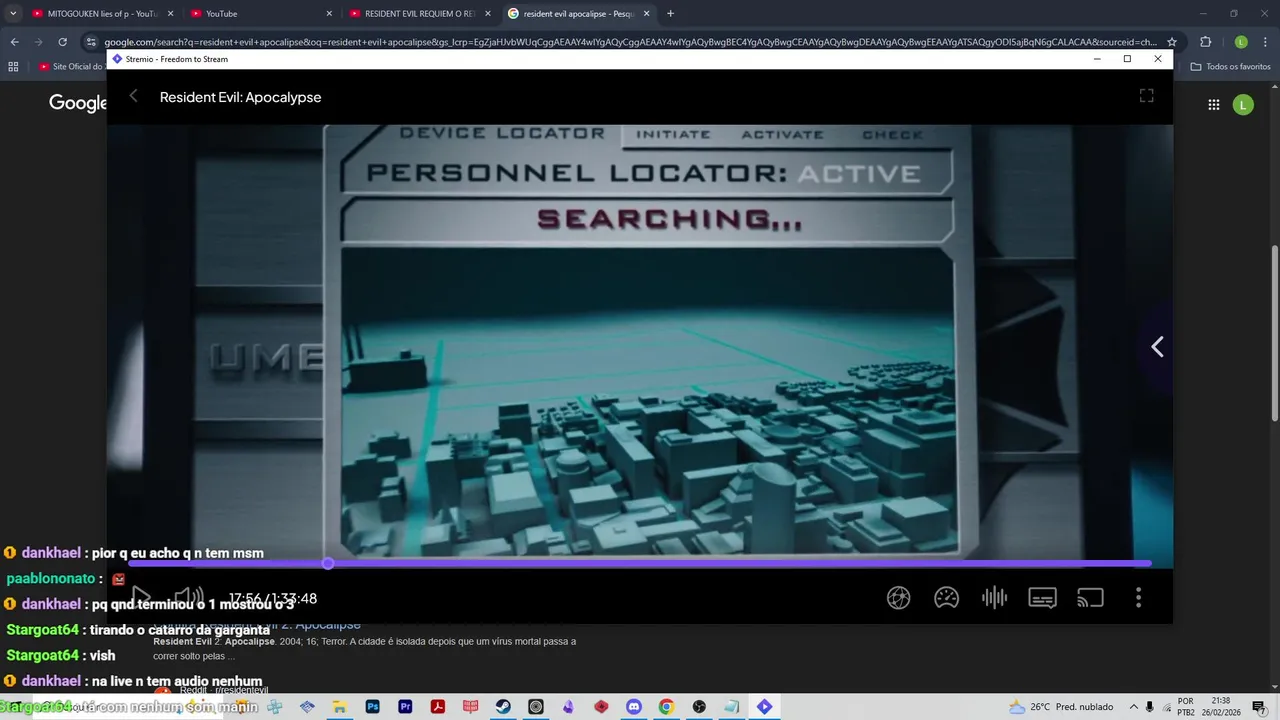Image resolution: width=1280 pixels, height=720 pixels.
Task: Open the audio tracks waveform icon
Action: pyautogui.click(x=994, y=598)
